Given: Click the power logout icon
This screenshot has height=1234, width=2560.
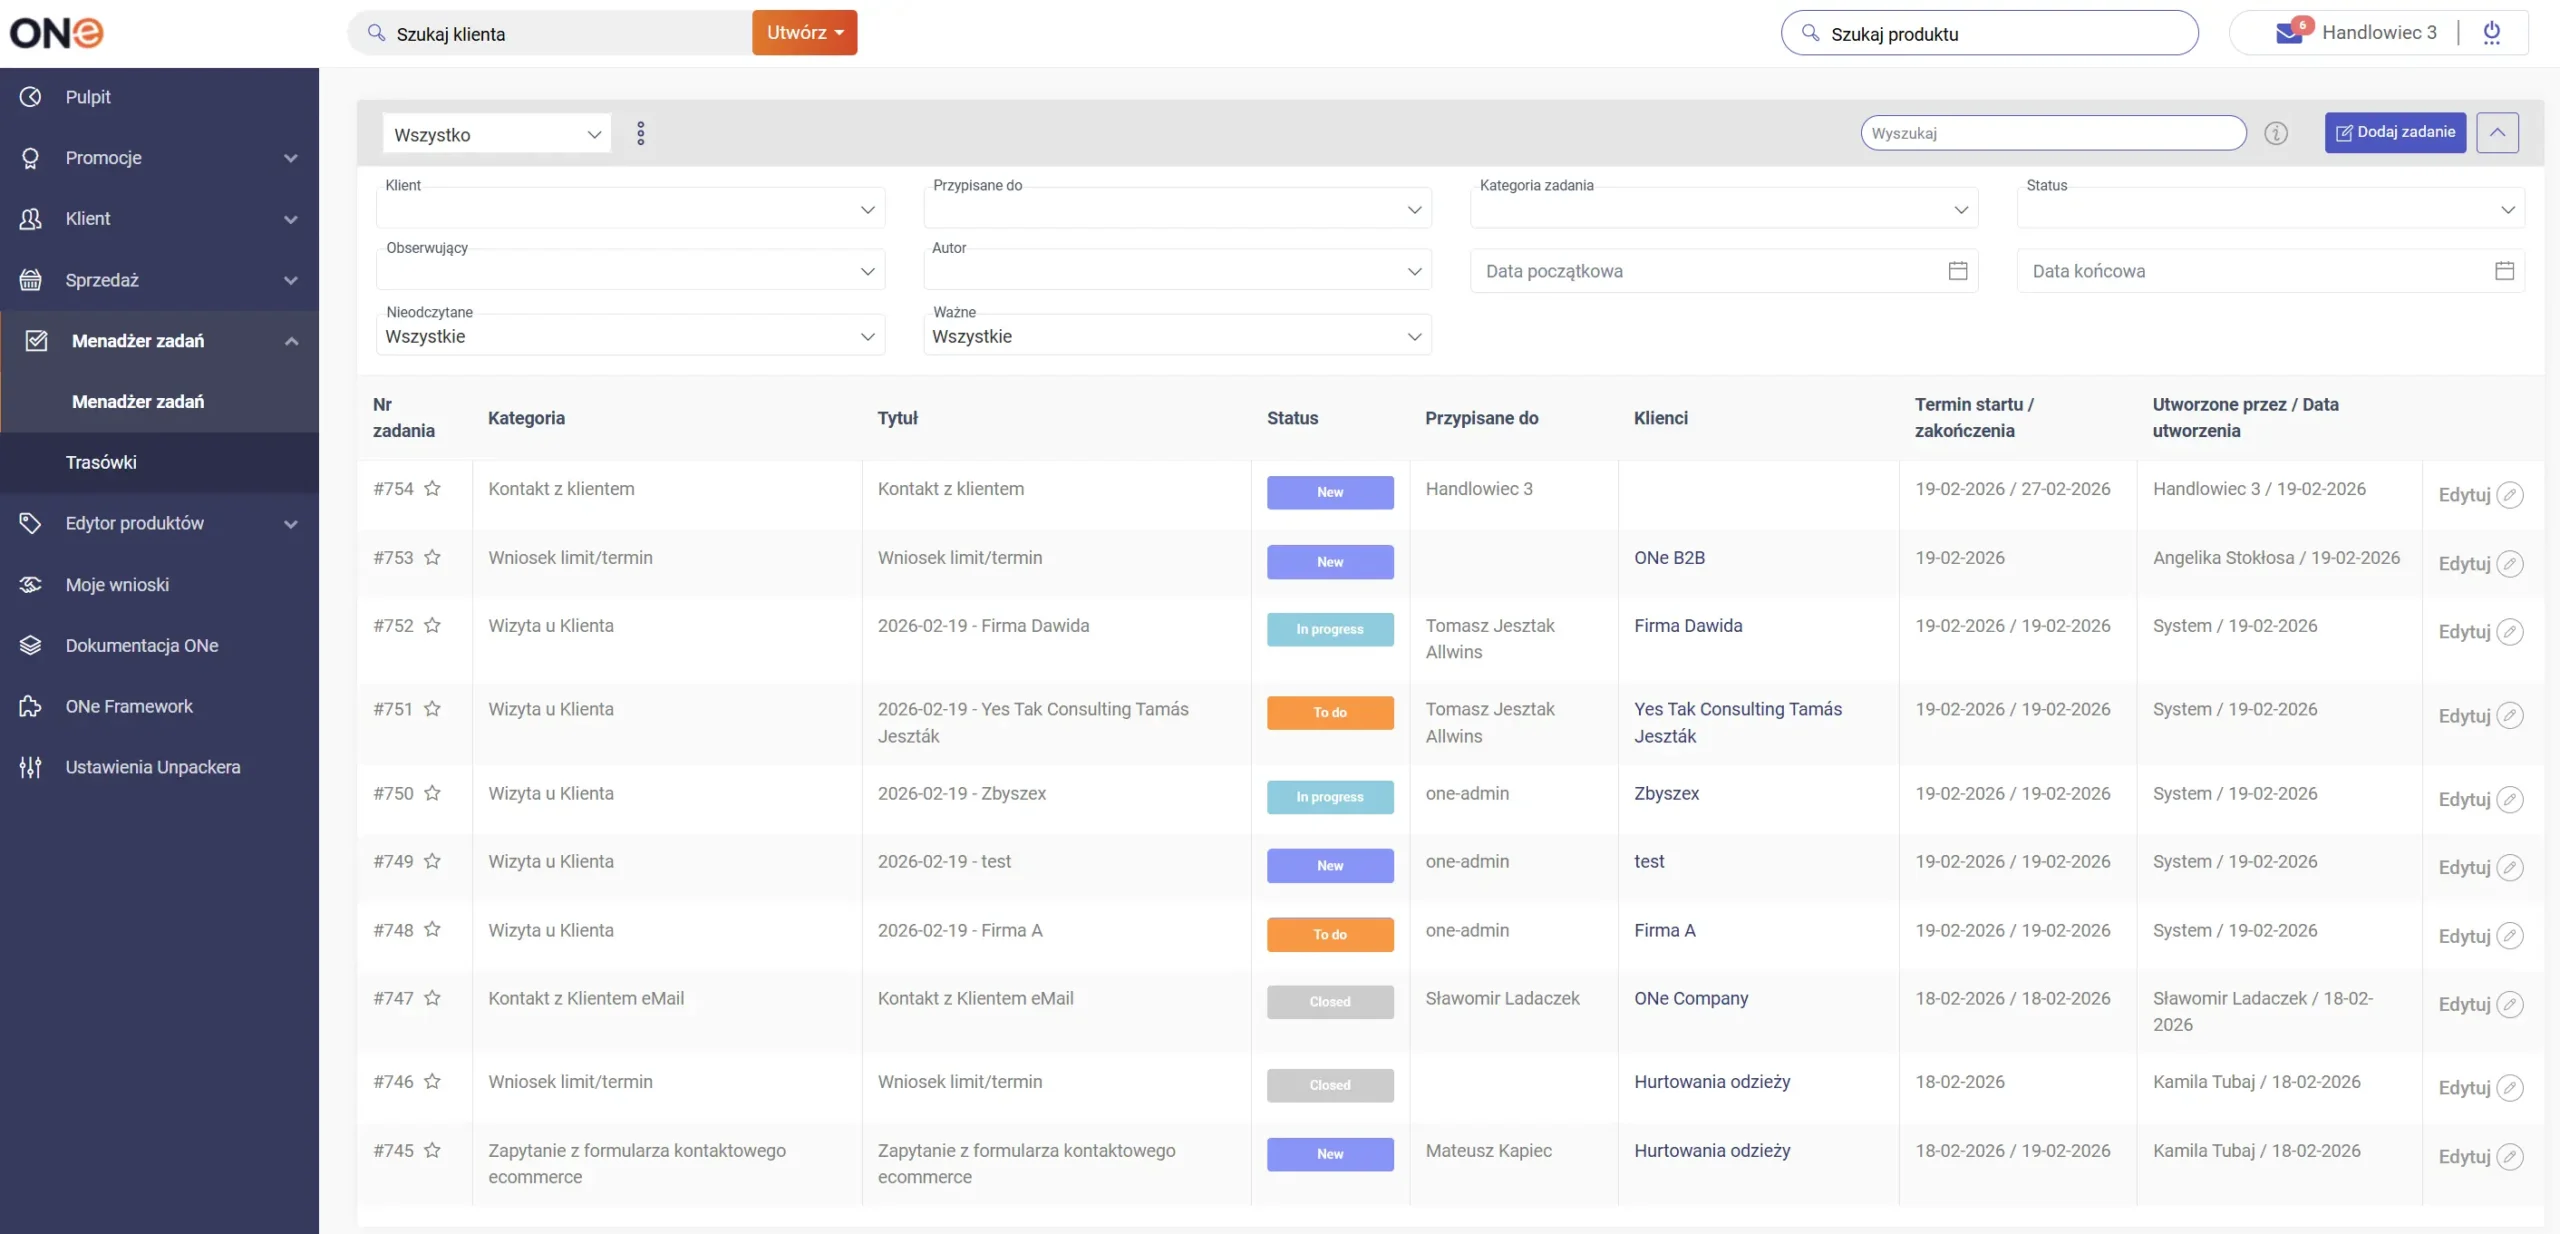Looking at the screenshot, I should click(2491, 33).
